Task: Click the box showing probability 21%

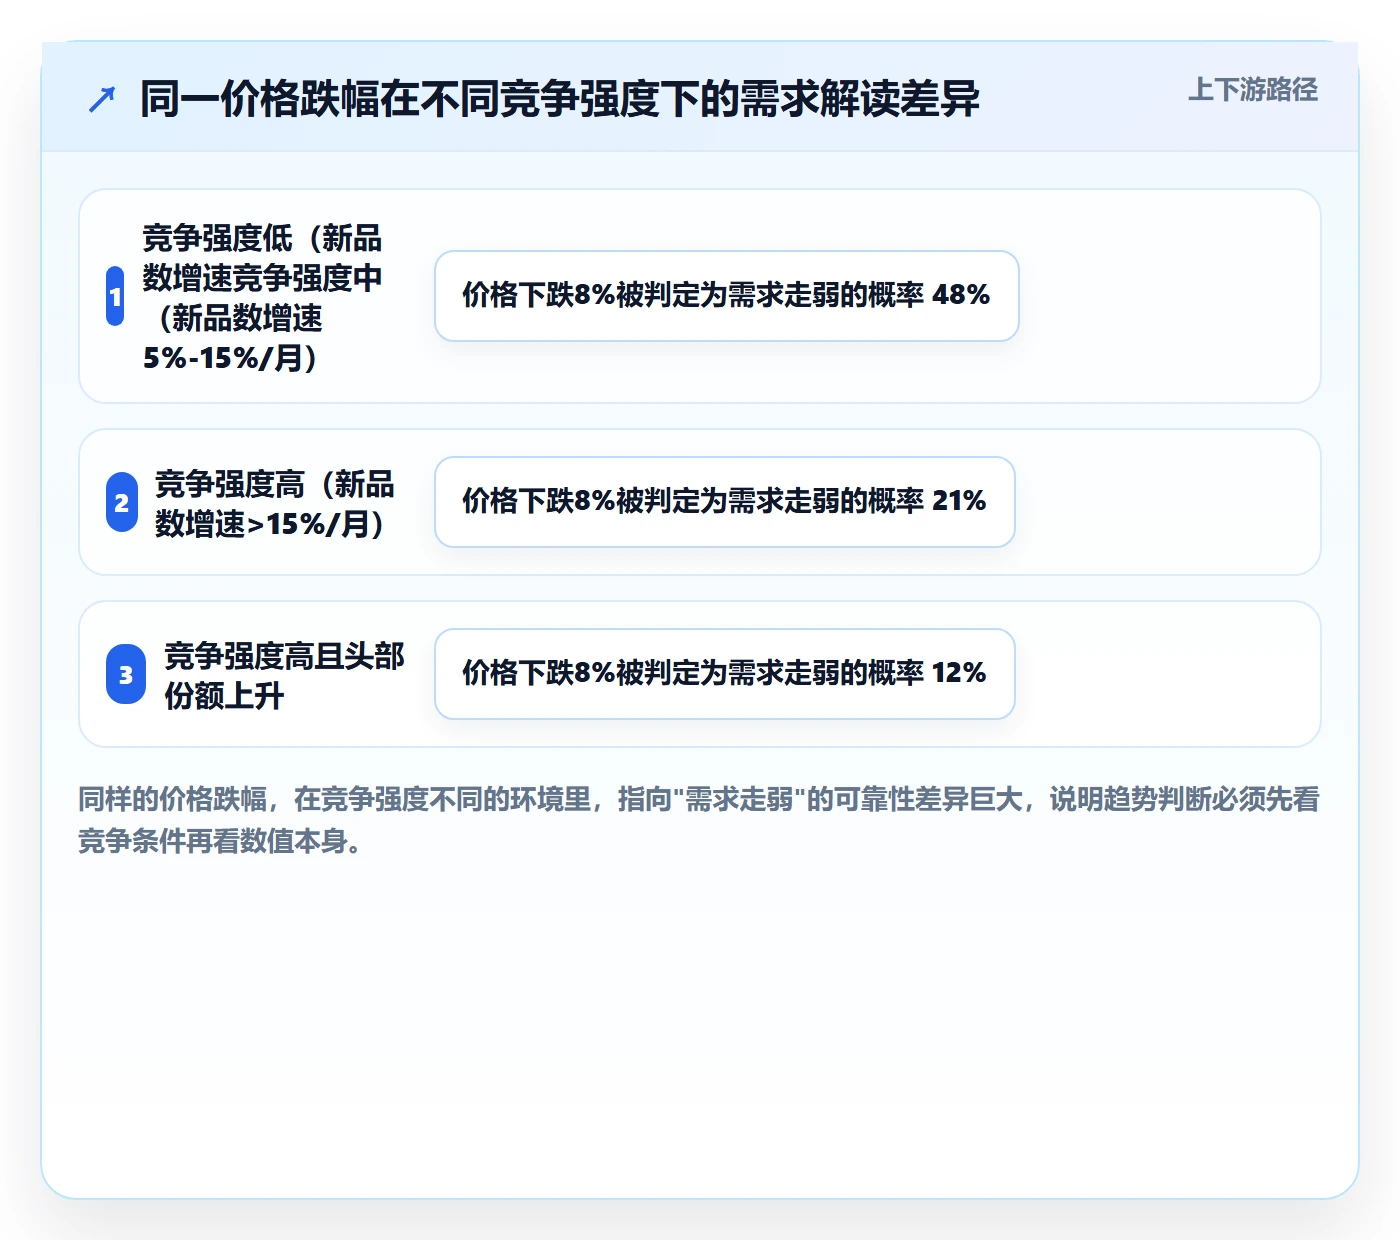Action: pyautogui.click(x=725, y=502)
